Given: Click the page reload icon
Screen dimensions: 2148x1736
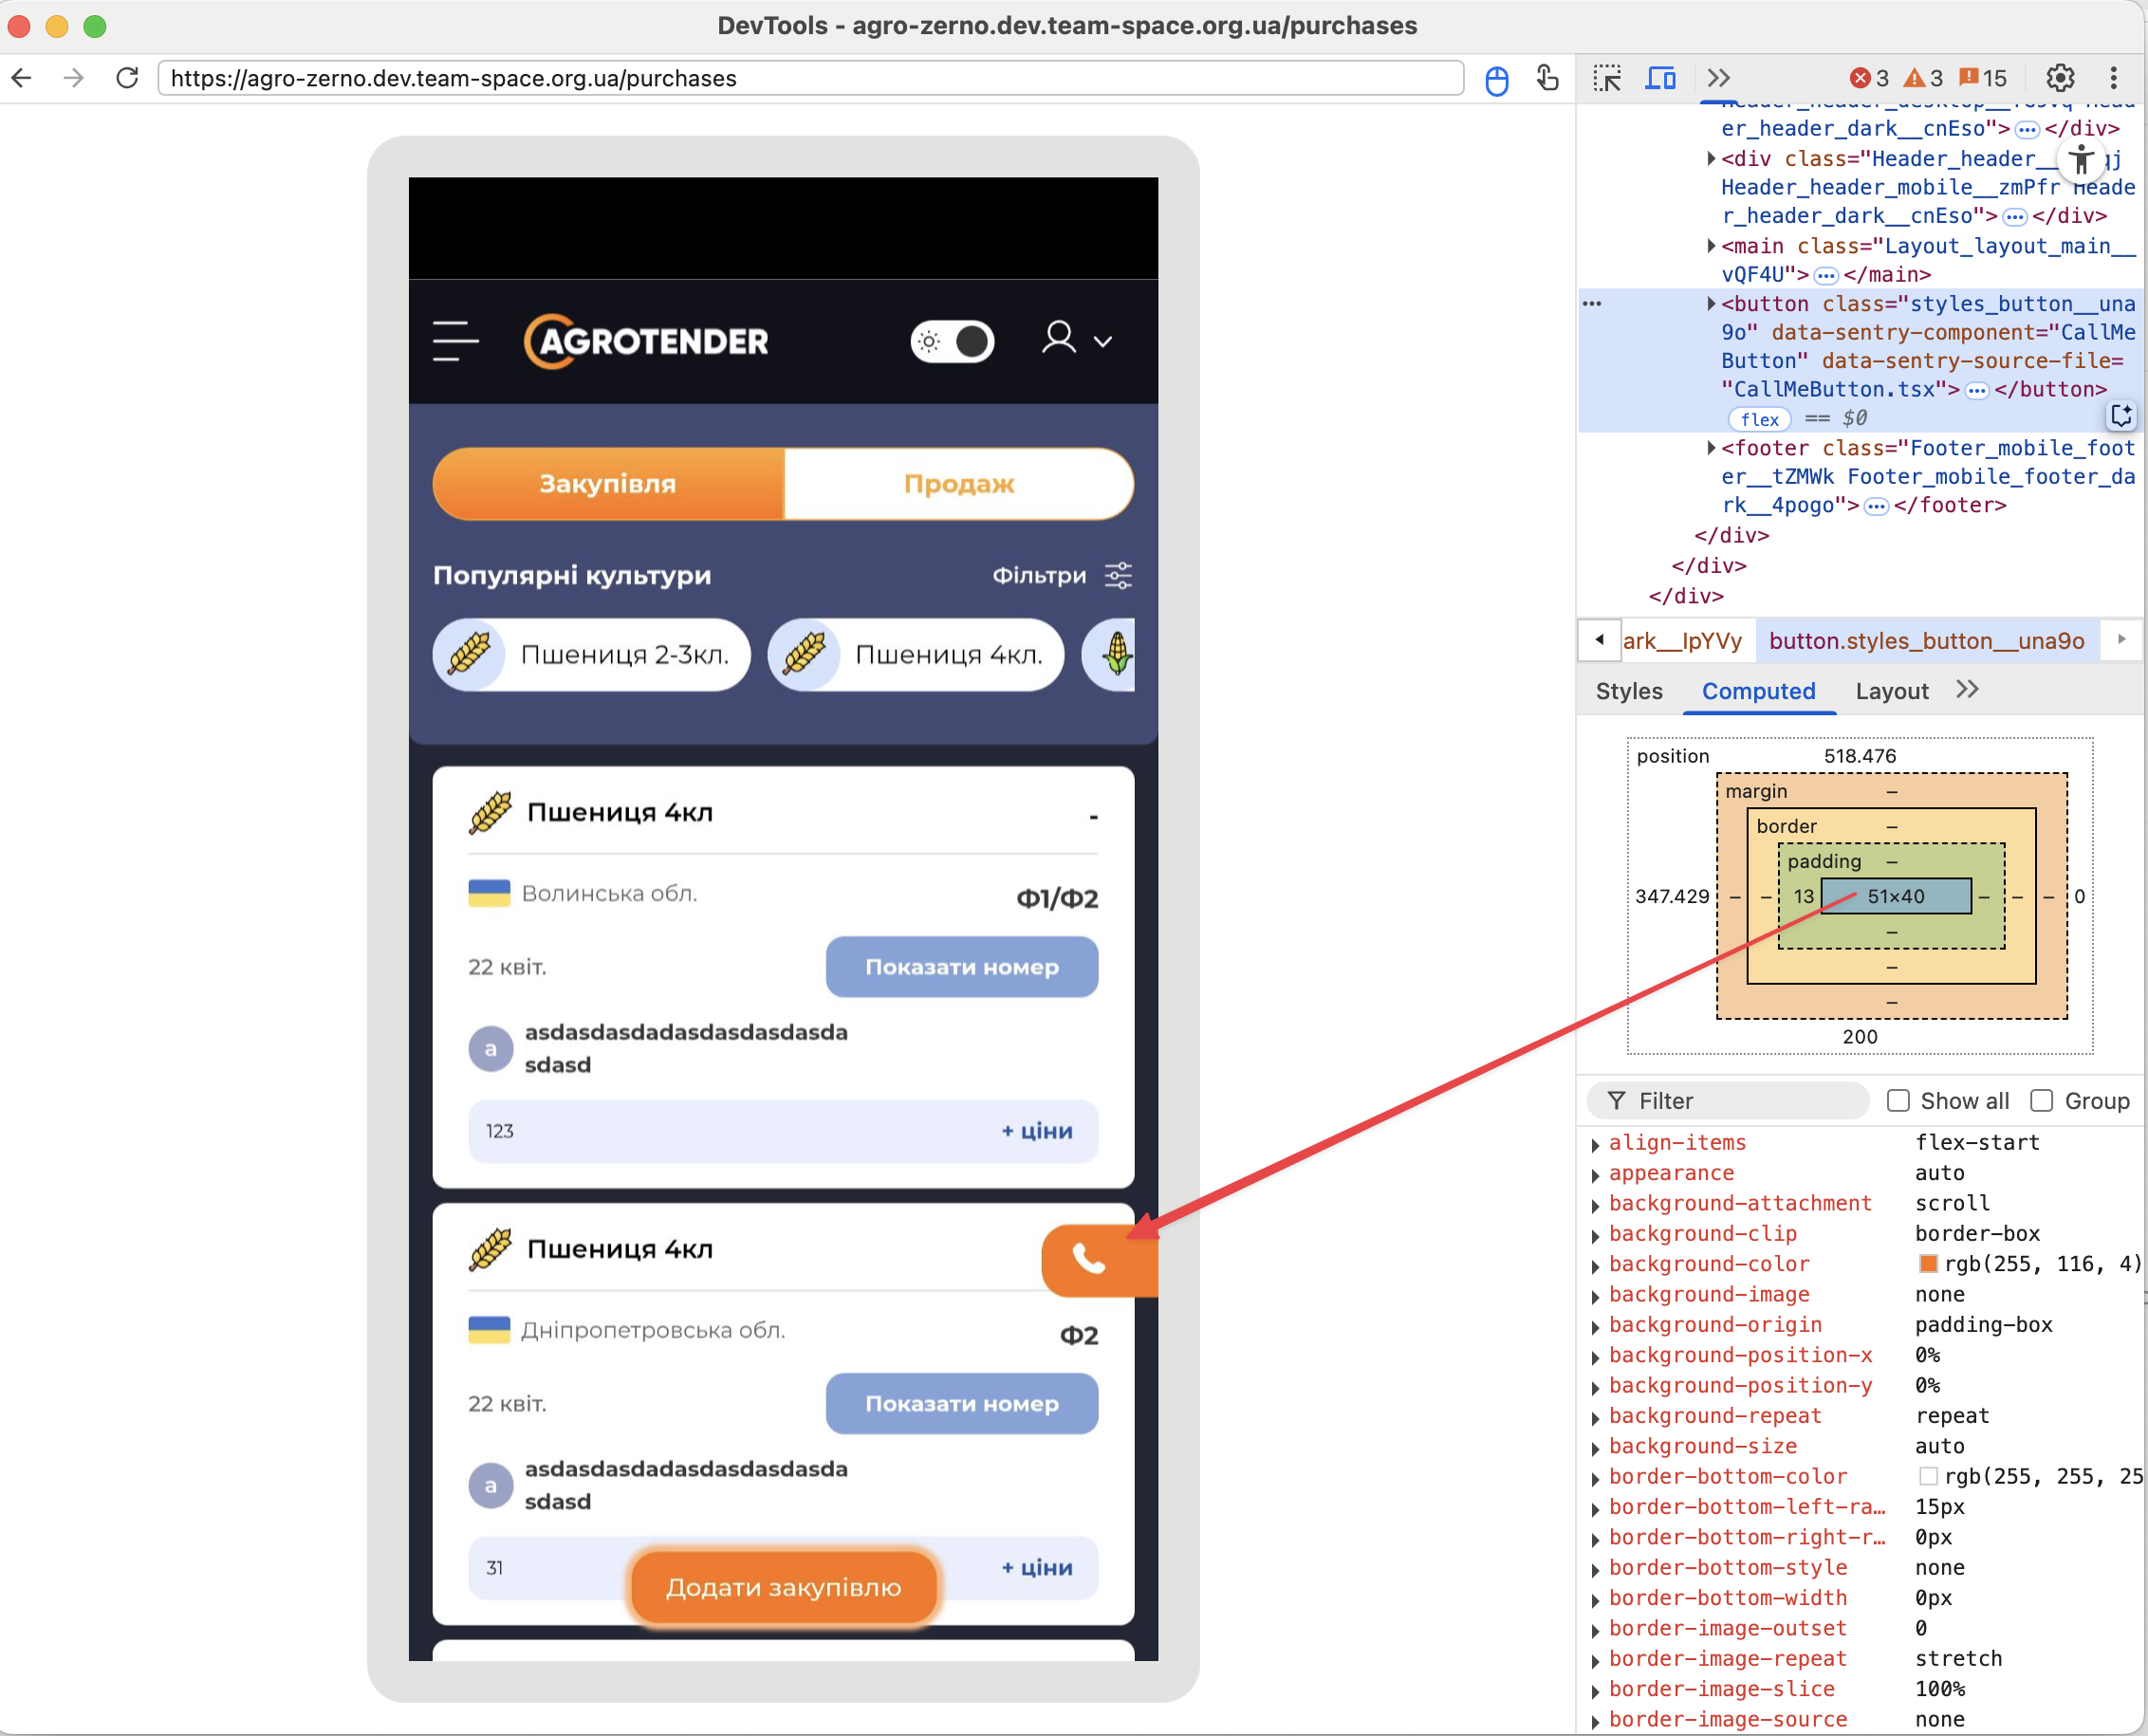Looking at the screenshot, I should click(x=127, y=78).
